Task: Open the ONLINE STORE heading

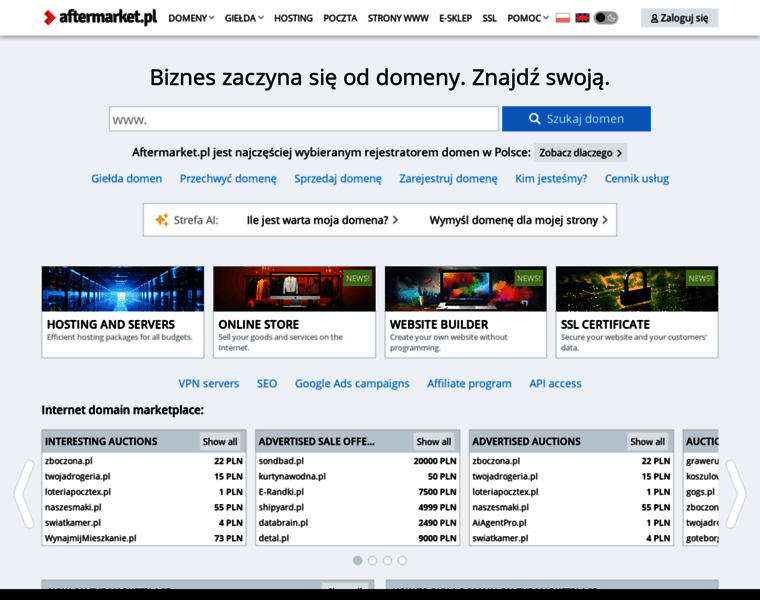Action: click(259, 324)
